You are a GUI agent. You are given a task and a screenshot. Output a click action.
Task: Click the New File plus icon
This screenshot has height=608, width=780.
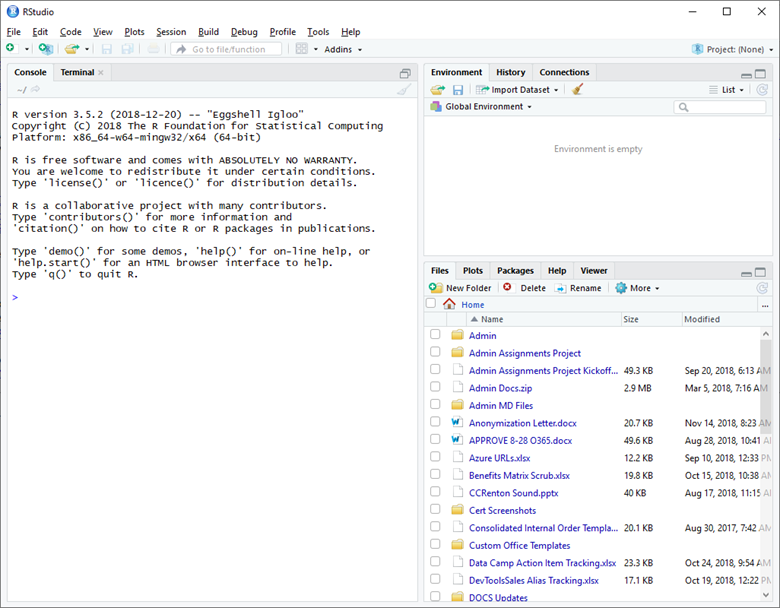10,49
